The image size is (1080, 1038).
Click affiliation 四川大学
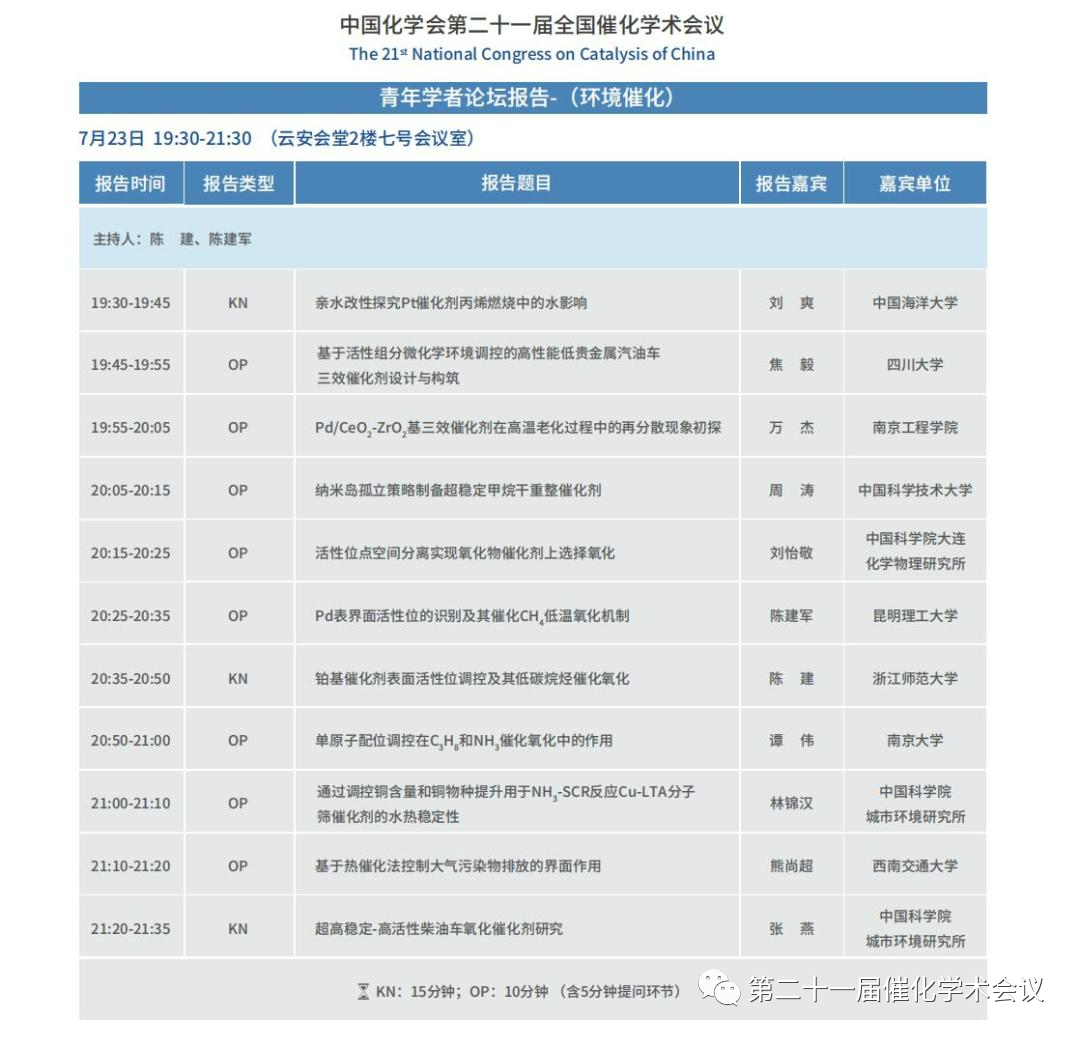(x=915, y=365)
